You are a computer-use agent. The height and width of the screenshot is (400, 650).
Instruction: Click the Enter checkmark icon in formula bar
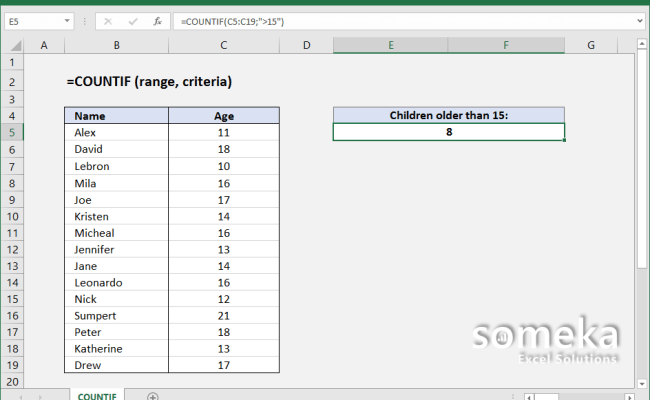(133, 21)
